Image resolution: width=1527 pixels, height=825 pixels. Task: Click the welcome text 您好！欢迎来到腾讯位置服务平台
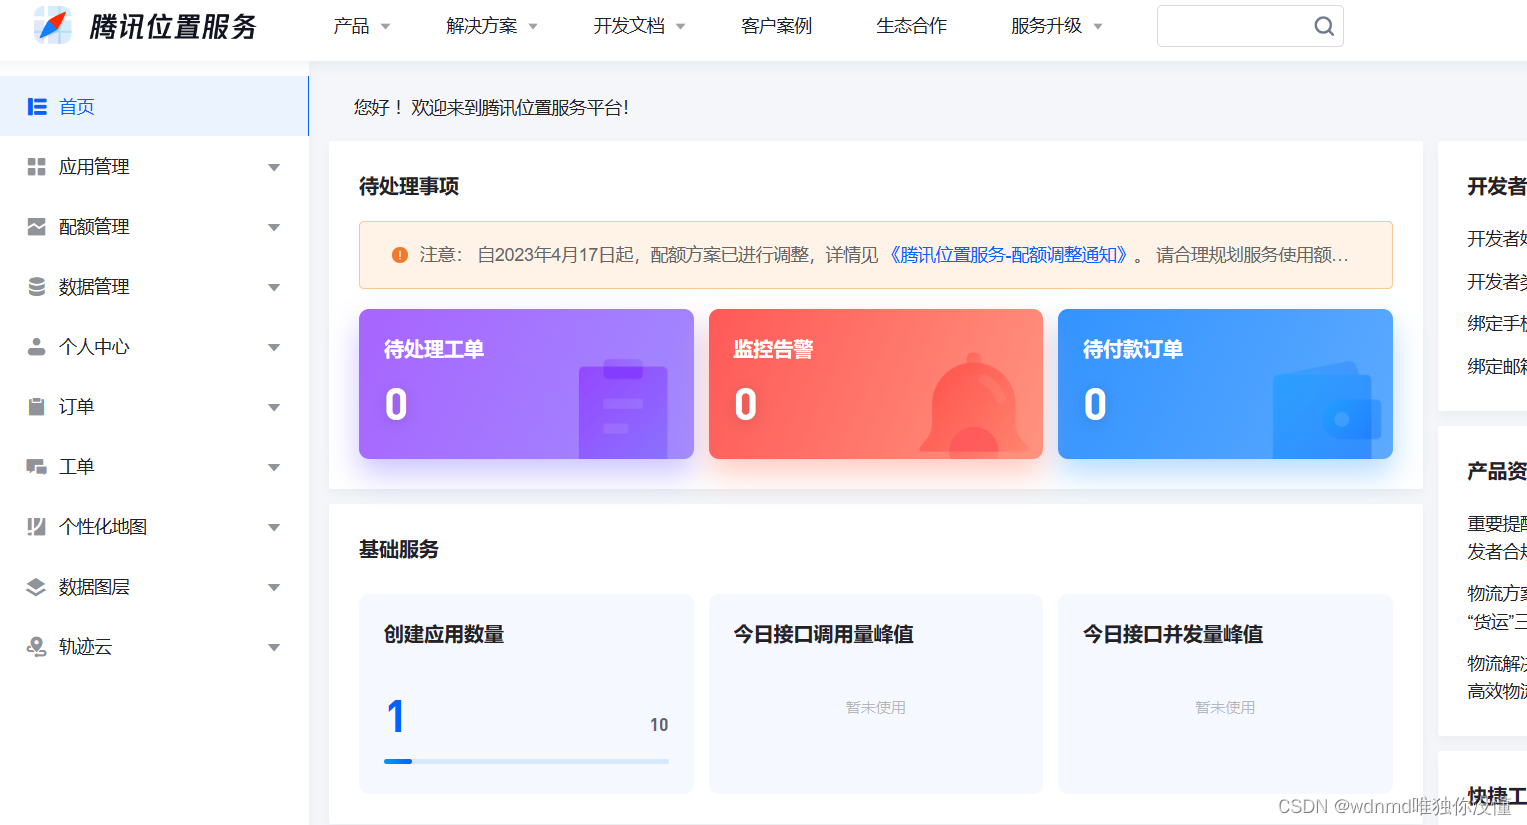pyautogui.click(x=491, y=107)
